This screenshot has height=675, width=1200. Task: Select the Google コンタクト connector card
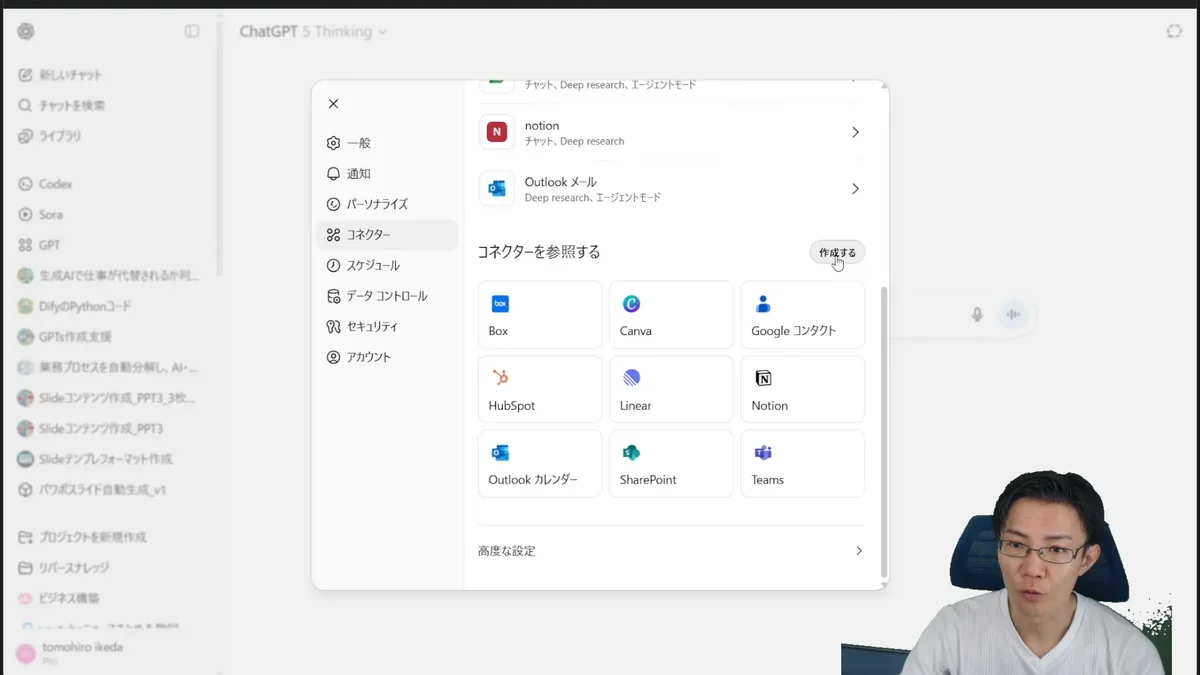click(802, 315)
